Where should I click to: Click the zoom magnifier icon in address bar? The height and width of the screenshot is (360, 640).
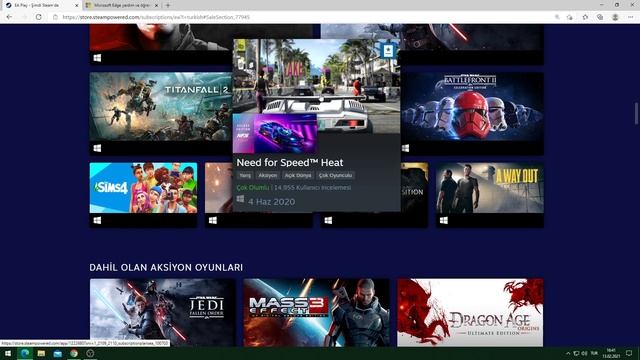(557, 17)
